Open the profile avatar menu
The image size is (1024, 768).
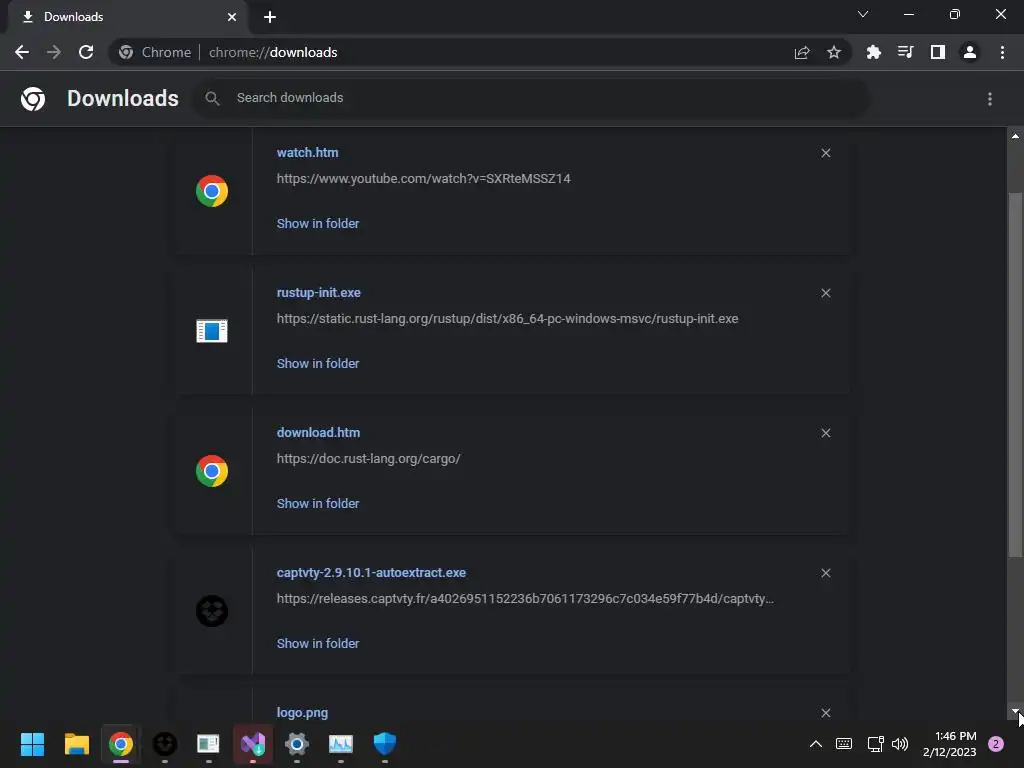pyautogui.click(x=970, y=52)
